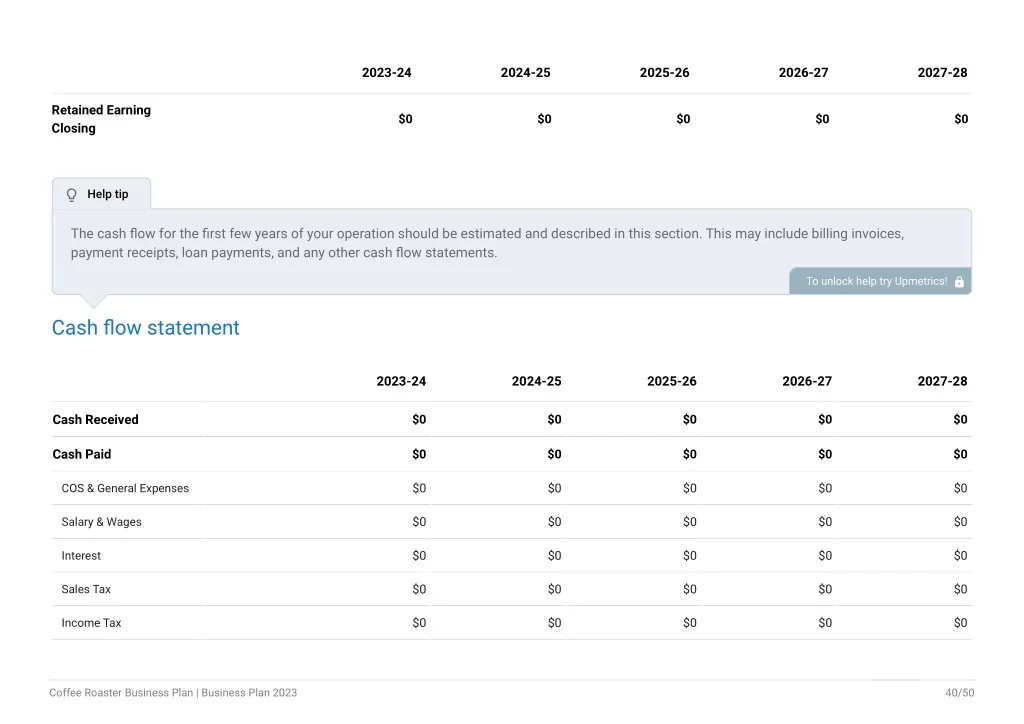Click Income Tax value under 2026-27
Image resolution: width=1024 pixels, height=724 pixels.
[825, 623]
